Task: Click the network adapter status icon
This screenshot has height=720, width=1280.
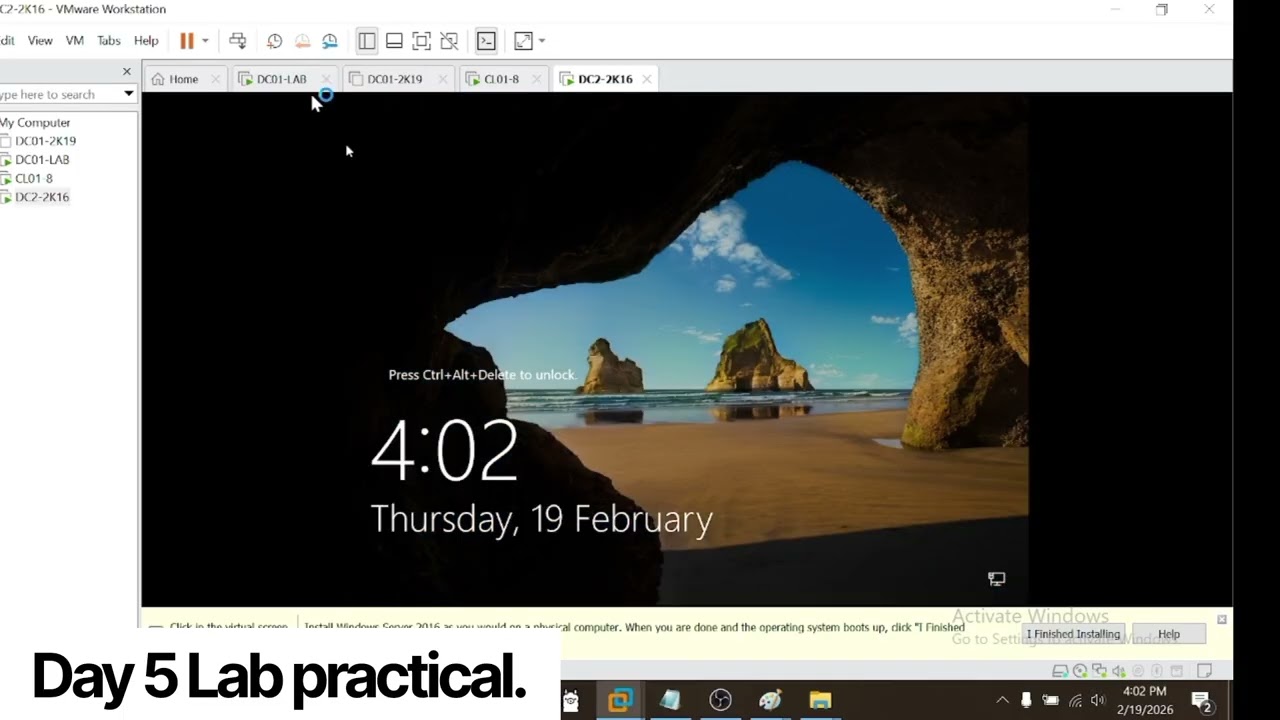Action: pos(1099,671)
